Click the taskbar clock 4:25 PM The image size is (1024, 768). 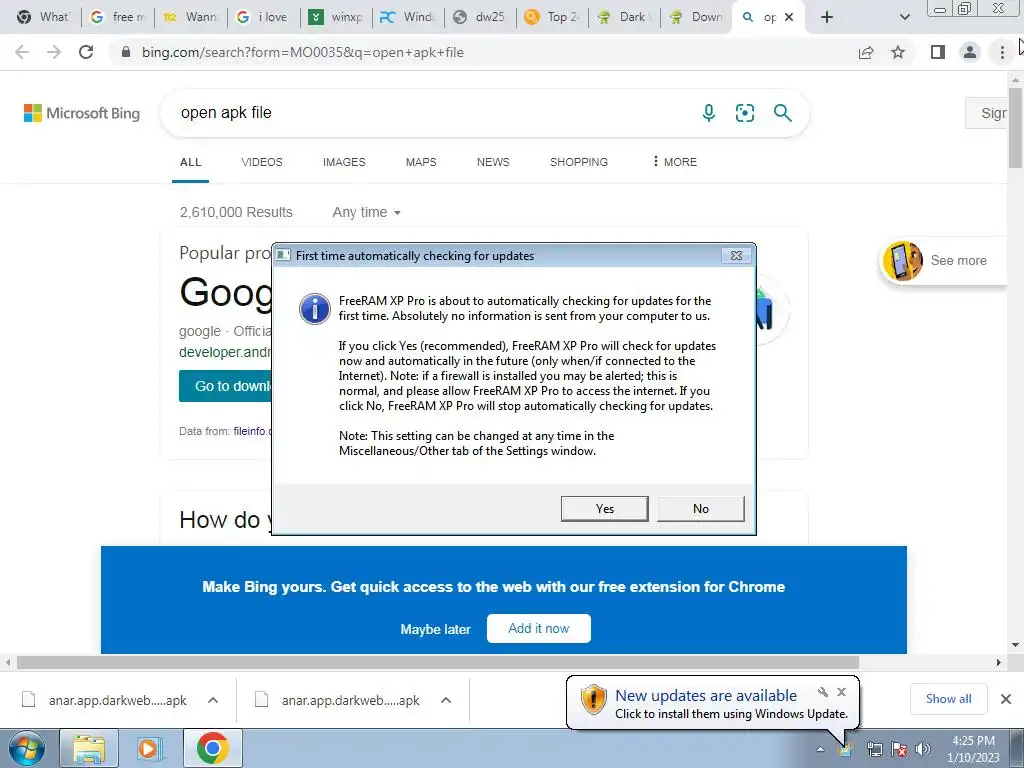tap(973, 741)
